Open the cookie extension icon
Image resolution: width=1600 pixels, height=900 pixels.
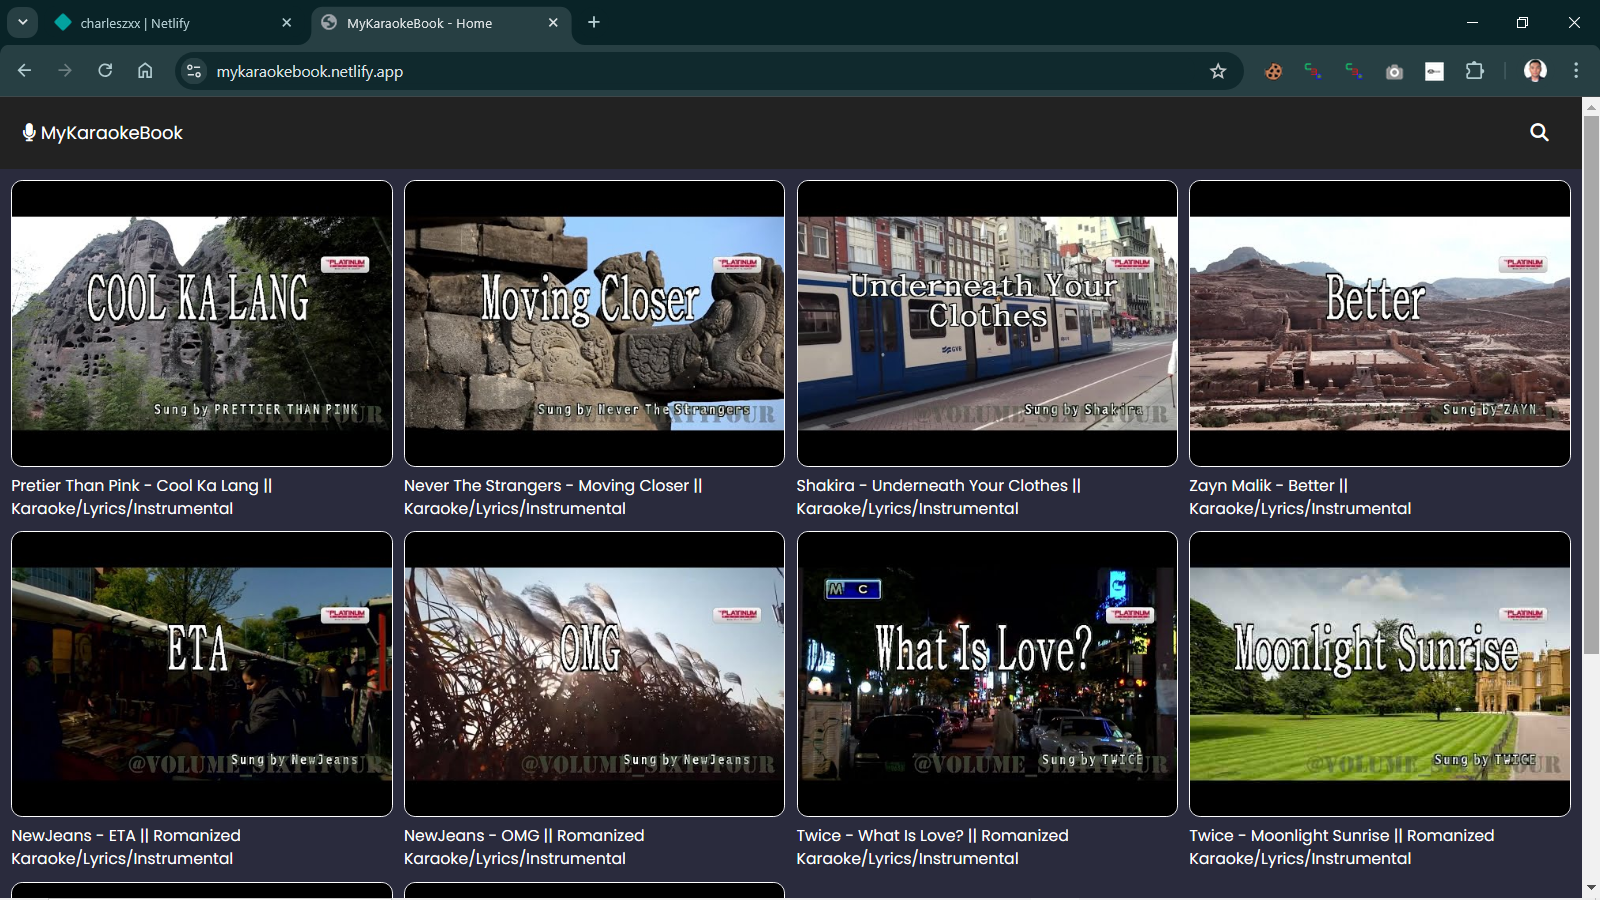click(1273, 71)
